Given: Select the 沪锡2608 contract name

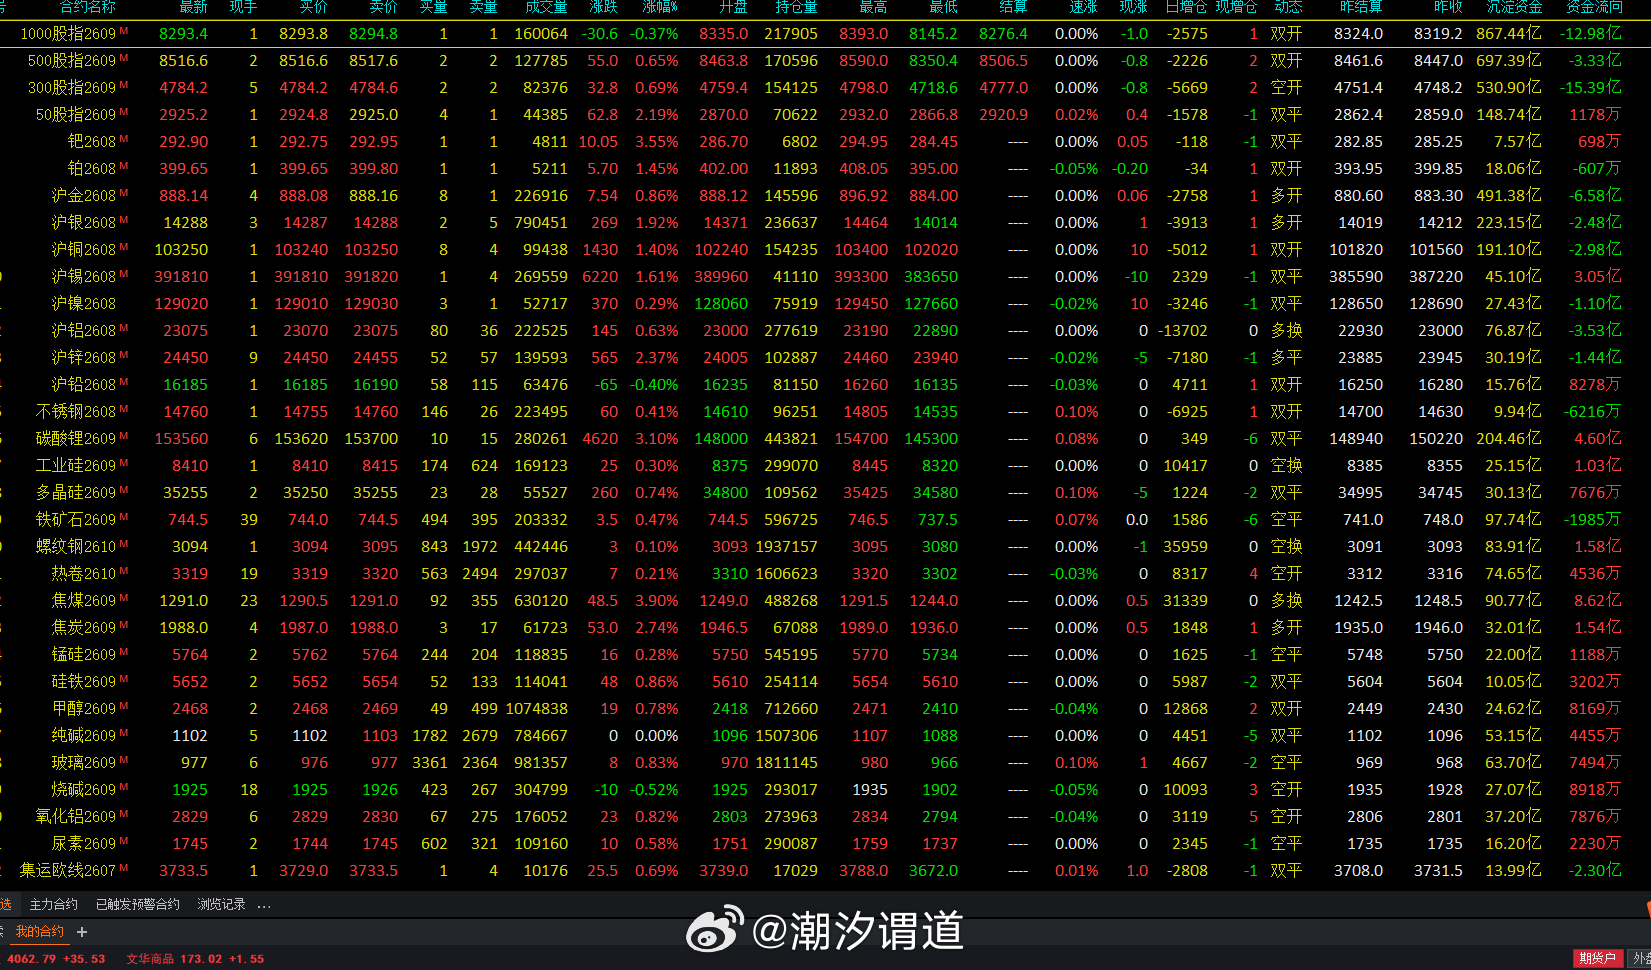Looking at the screenshot, I should point(84,277).
